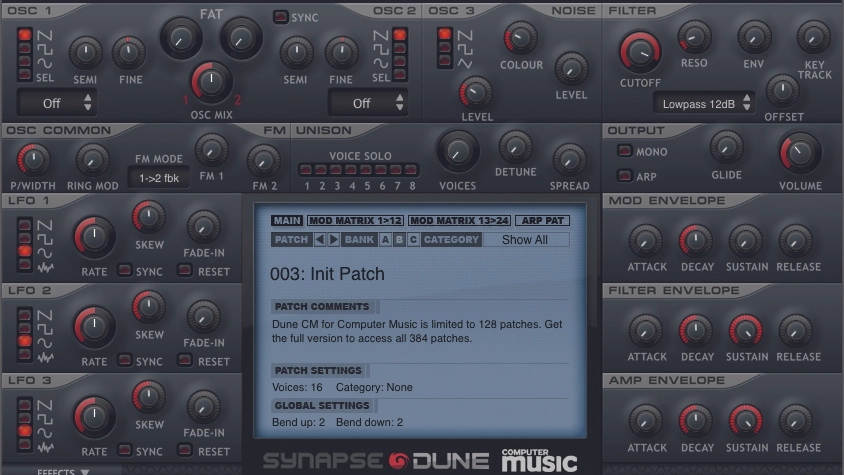Open FM MODE selector 1->2 fbk

pos(159,178)
